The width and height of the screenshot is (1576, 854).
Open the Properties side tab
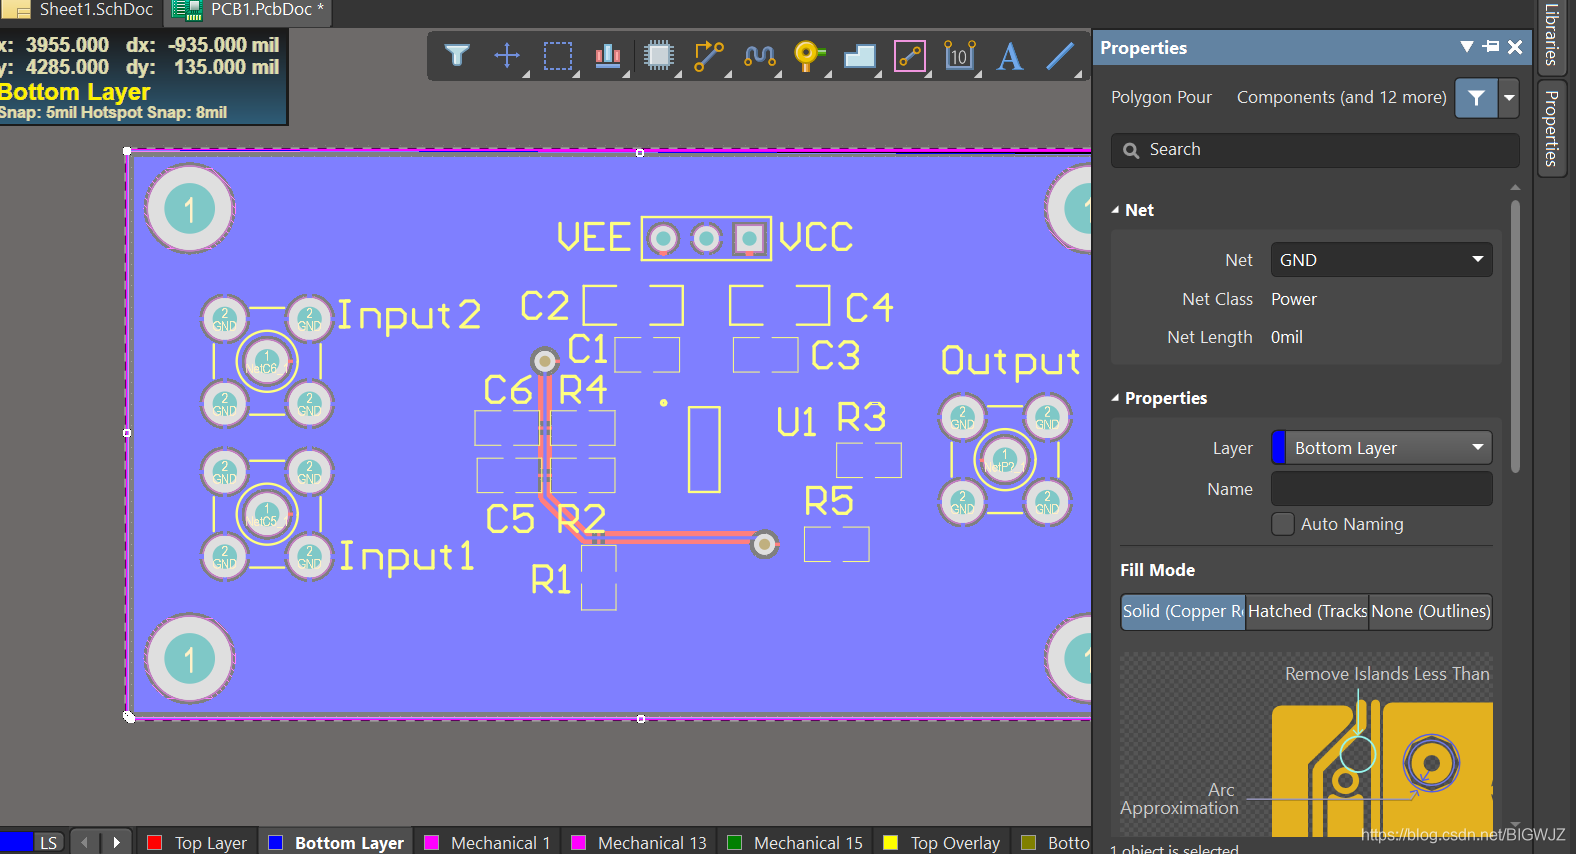tap(1551, 128)
